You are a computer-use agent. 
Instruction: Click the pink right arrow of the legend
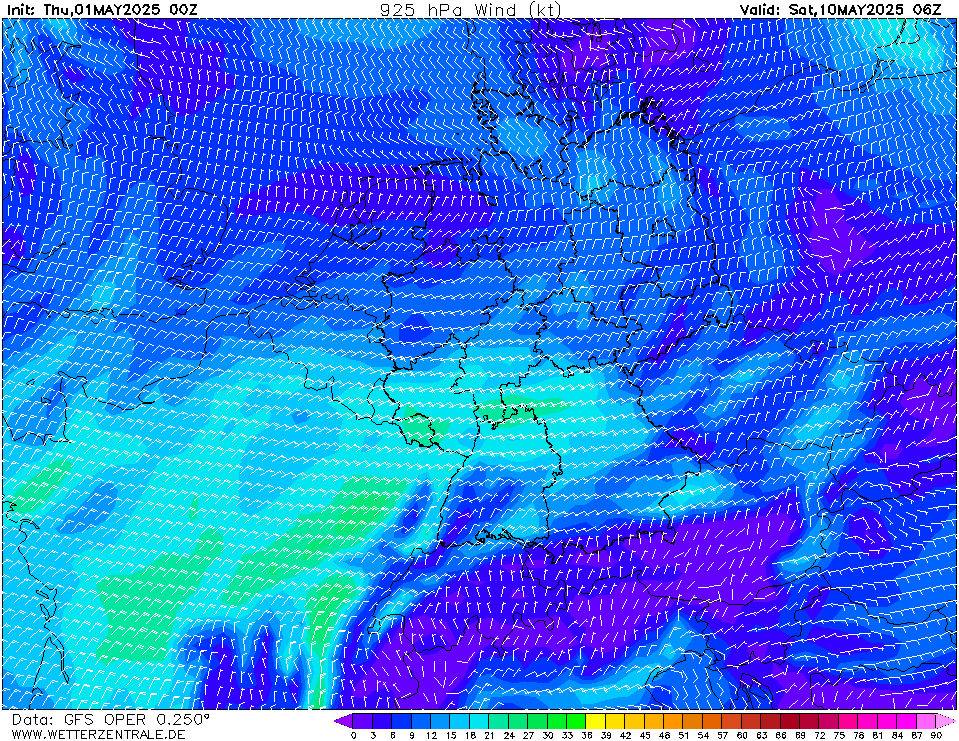pos(946,721)
